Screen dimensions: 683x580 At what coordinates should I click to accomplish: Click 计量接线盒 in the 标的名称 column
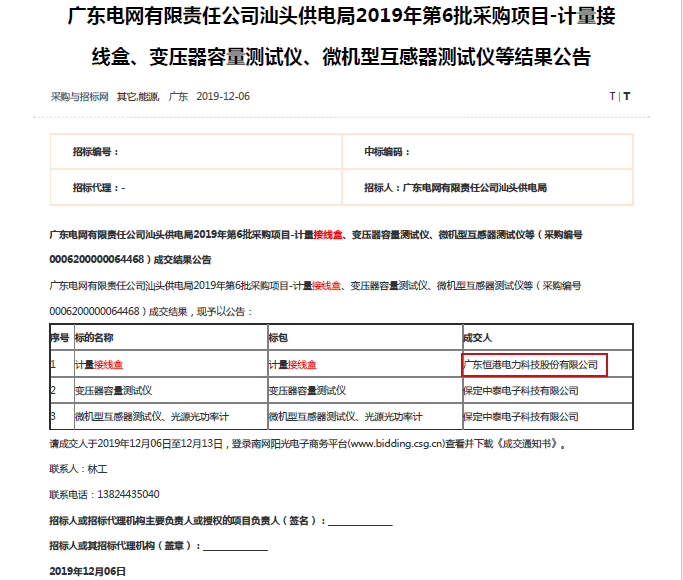[98, 365]
